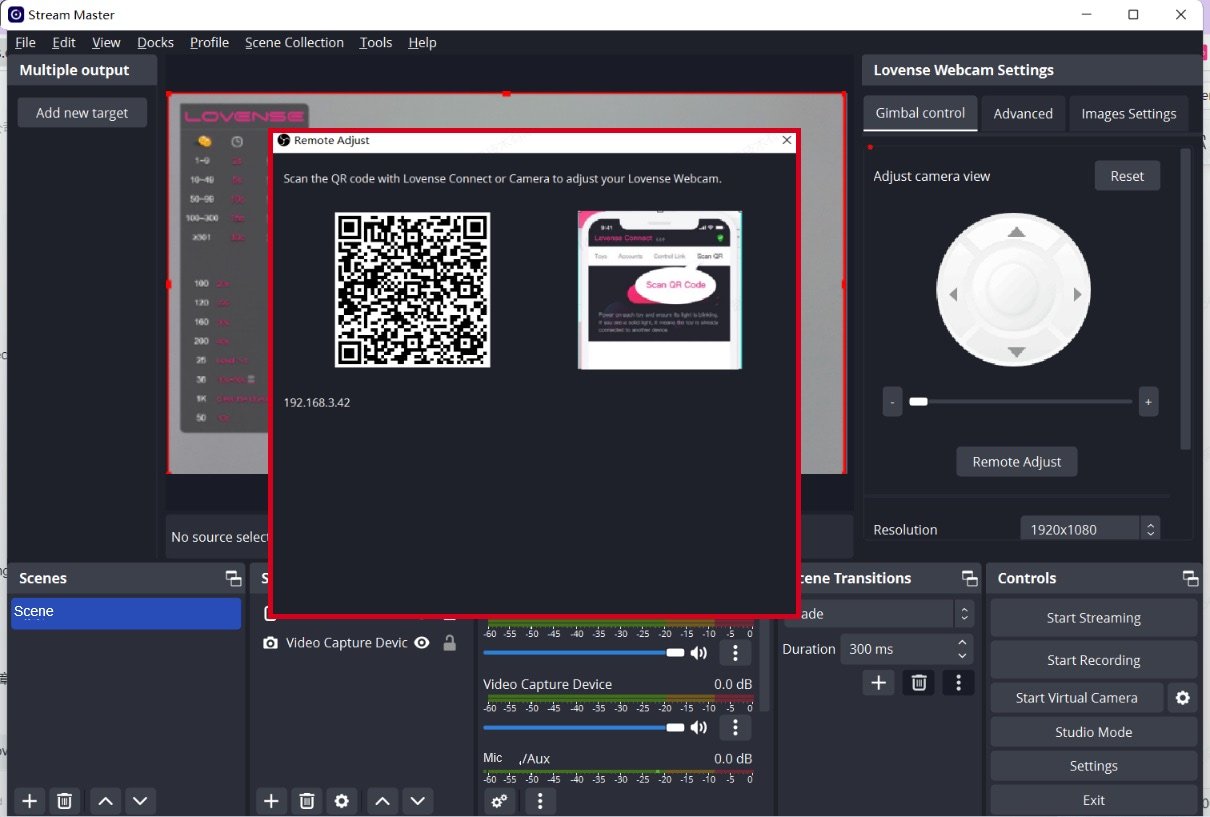Screen dimensions: 1210x817
Task: Mute the mixer channel above Video Capture Device
Action: coord(699,653)
